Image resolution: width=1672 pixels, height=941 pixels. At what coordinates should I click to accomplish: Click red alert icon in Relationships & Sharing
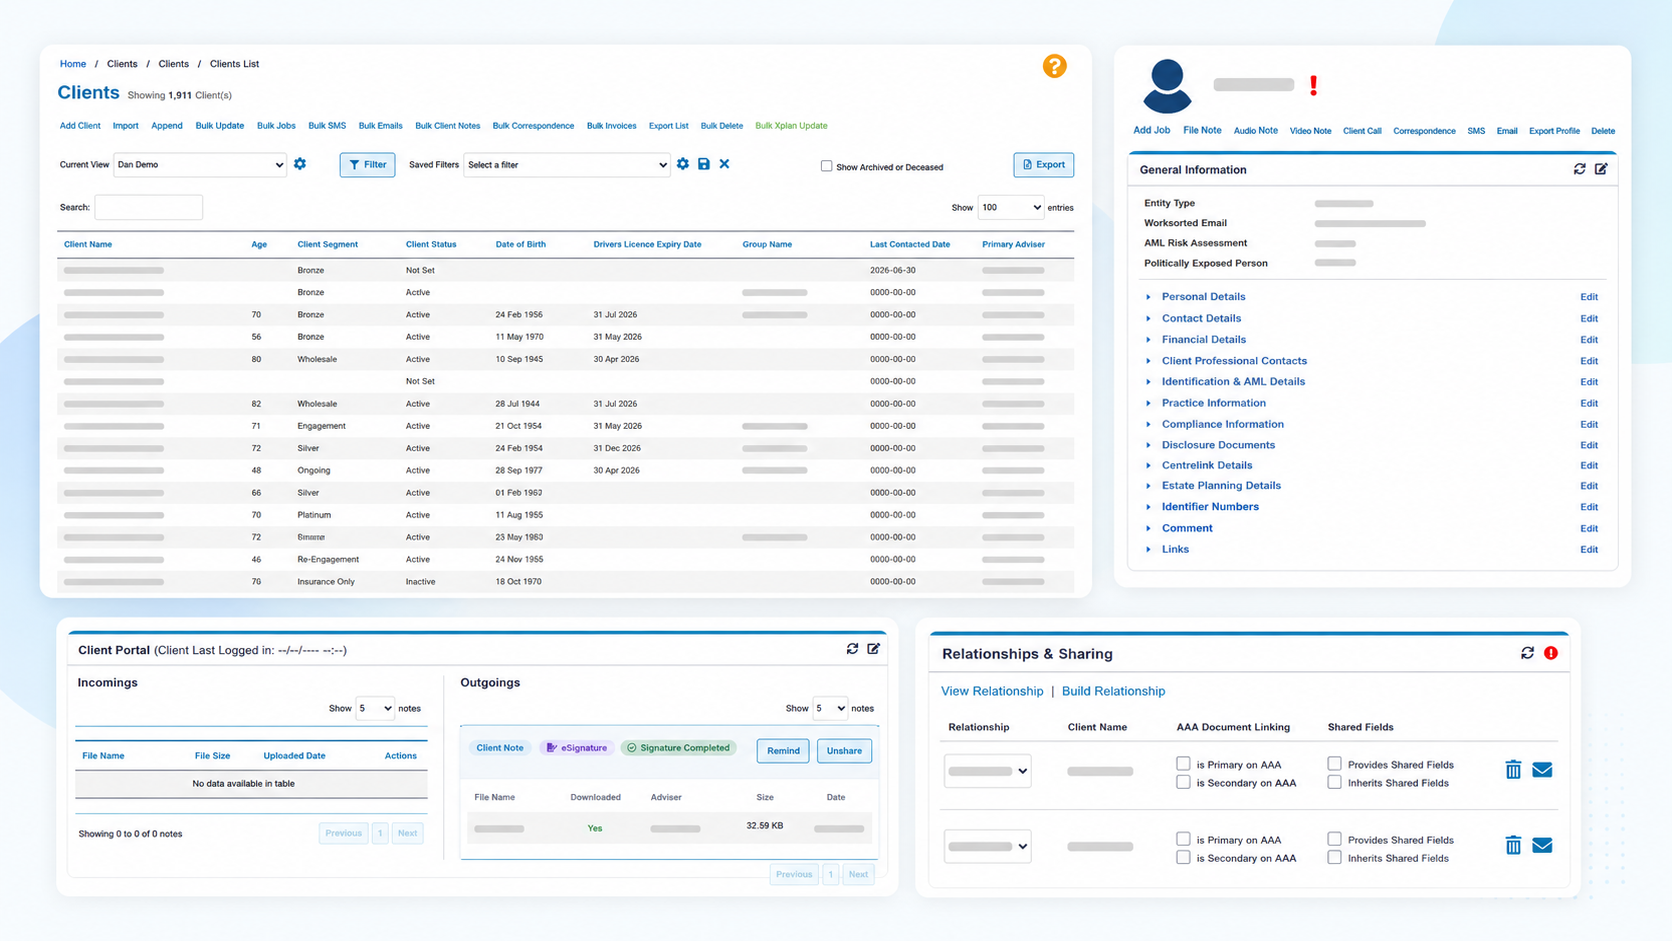(1551, 653)
